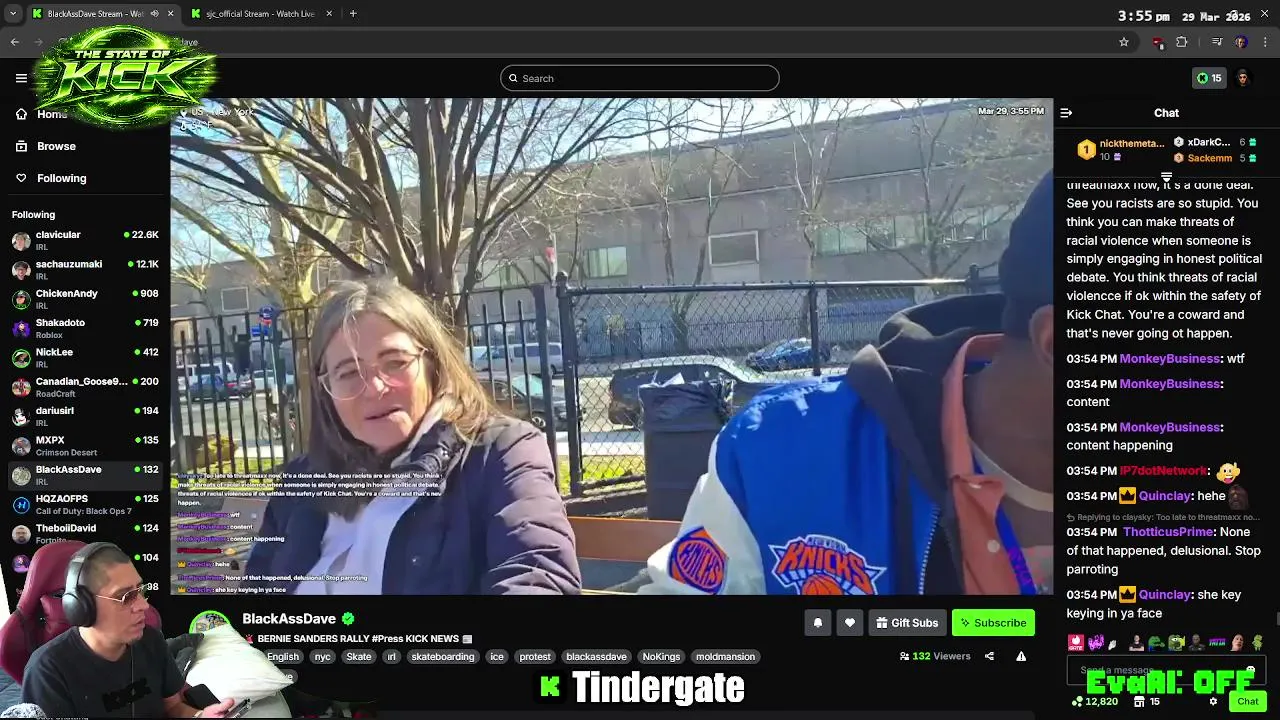Close the BlackAssDave Stream tab
1280x720 pixels.
pos(170,14)
